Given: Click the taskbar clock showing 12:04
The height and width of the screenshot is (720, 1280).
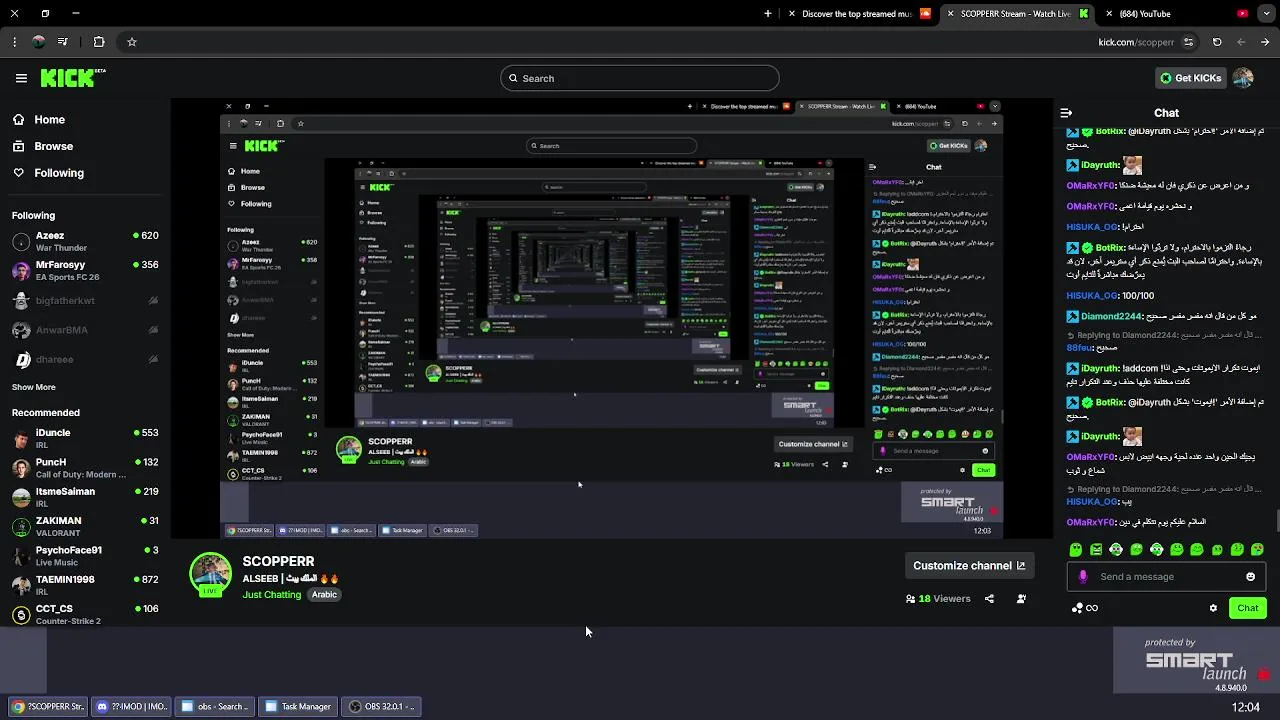Looking at the screenshot, I should (1246, 707).
